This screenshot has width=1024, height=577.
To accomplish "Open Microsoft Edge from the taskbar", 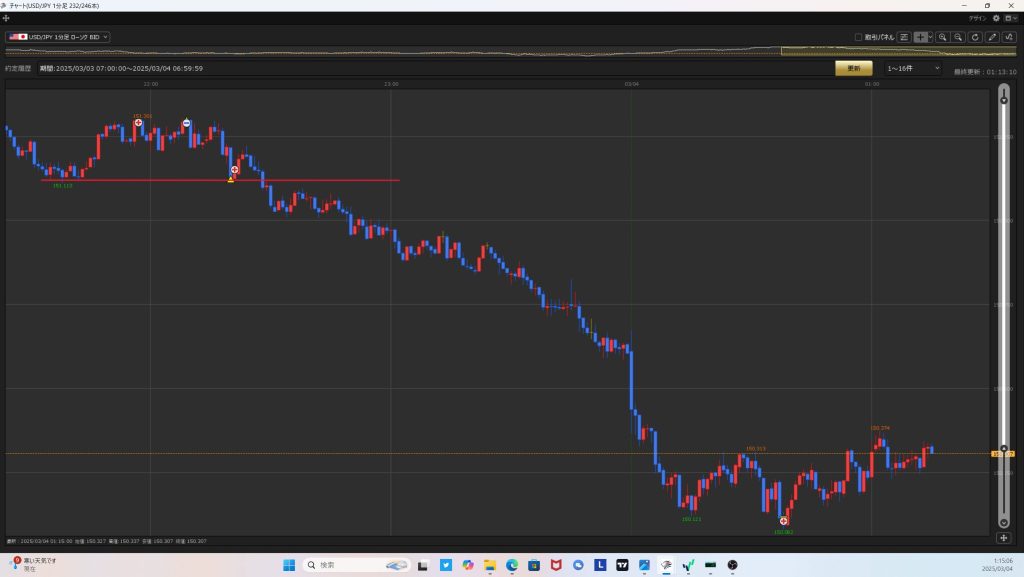I will [x=511, y=565].
